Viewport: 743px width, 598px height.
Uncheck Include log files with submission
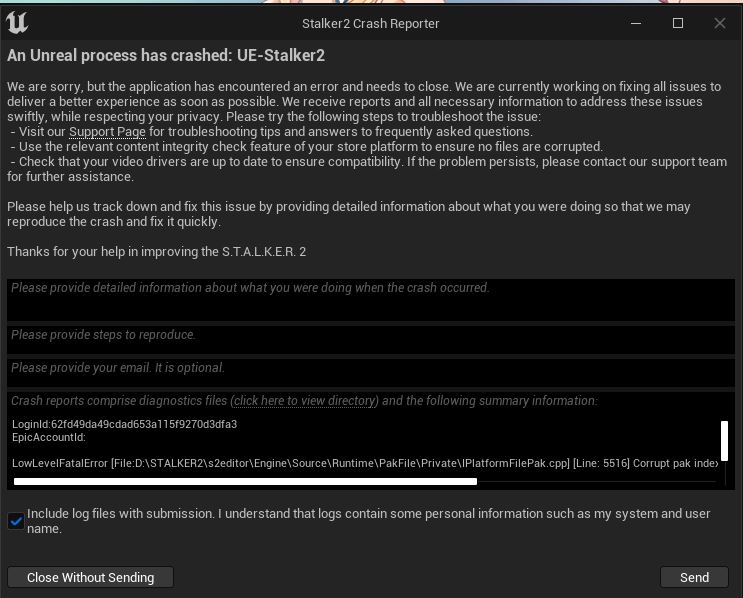(16, 521)
